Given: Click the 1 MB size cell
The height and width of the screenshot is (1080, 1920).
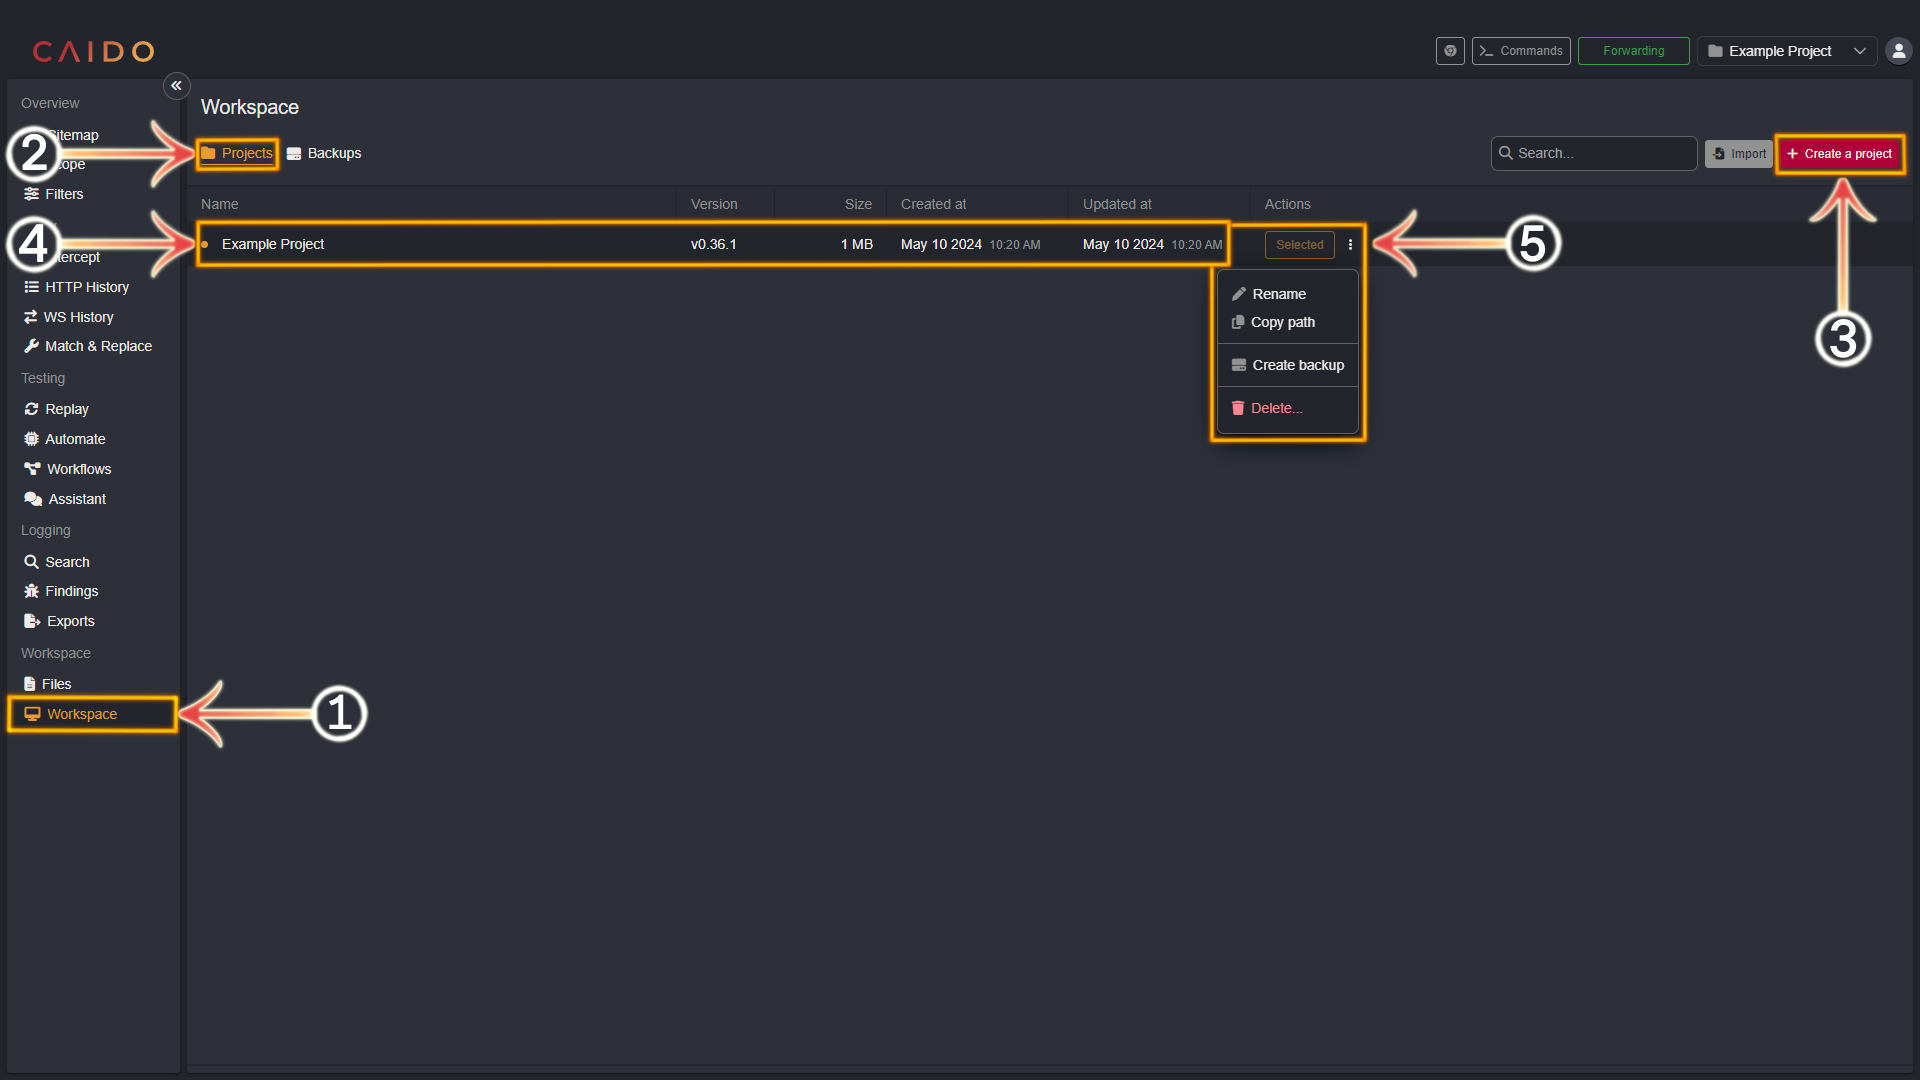Looking at the screenshot, I should [856, 244].
